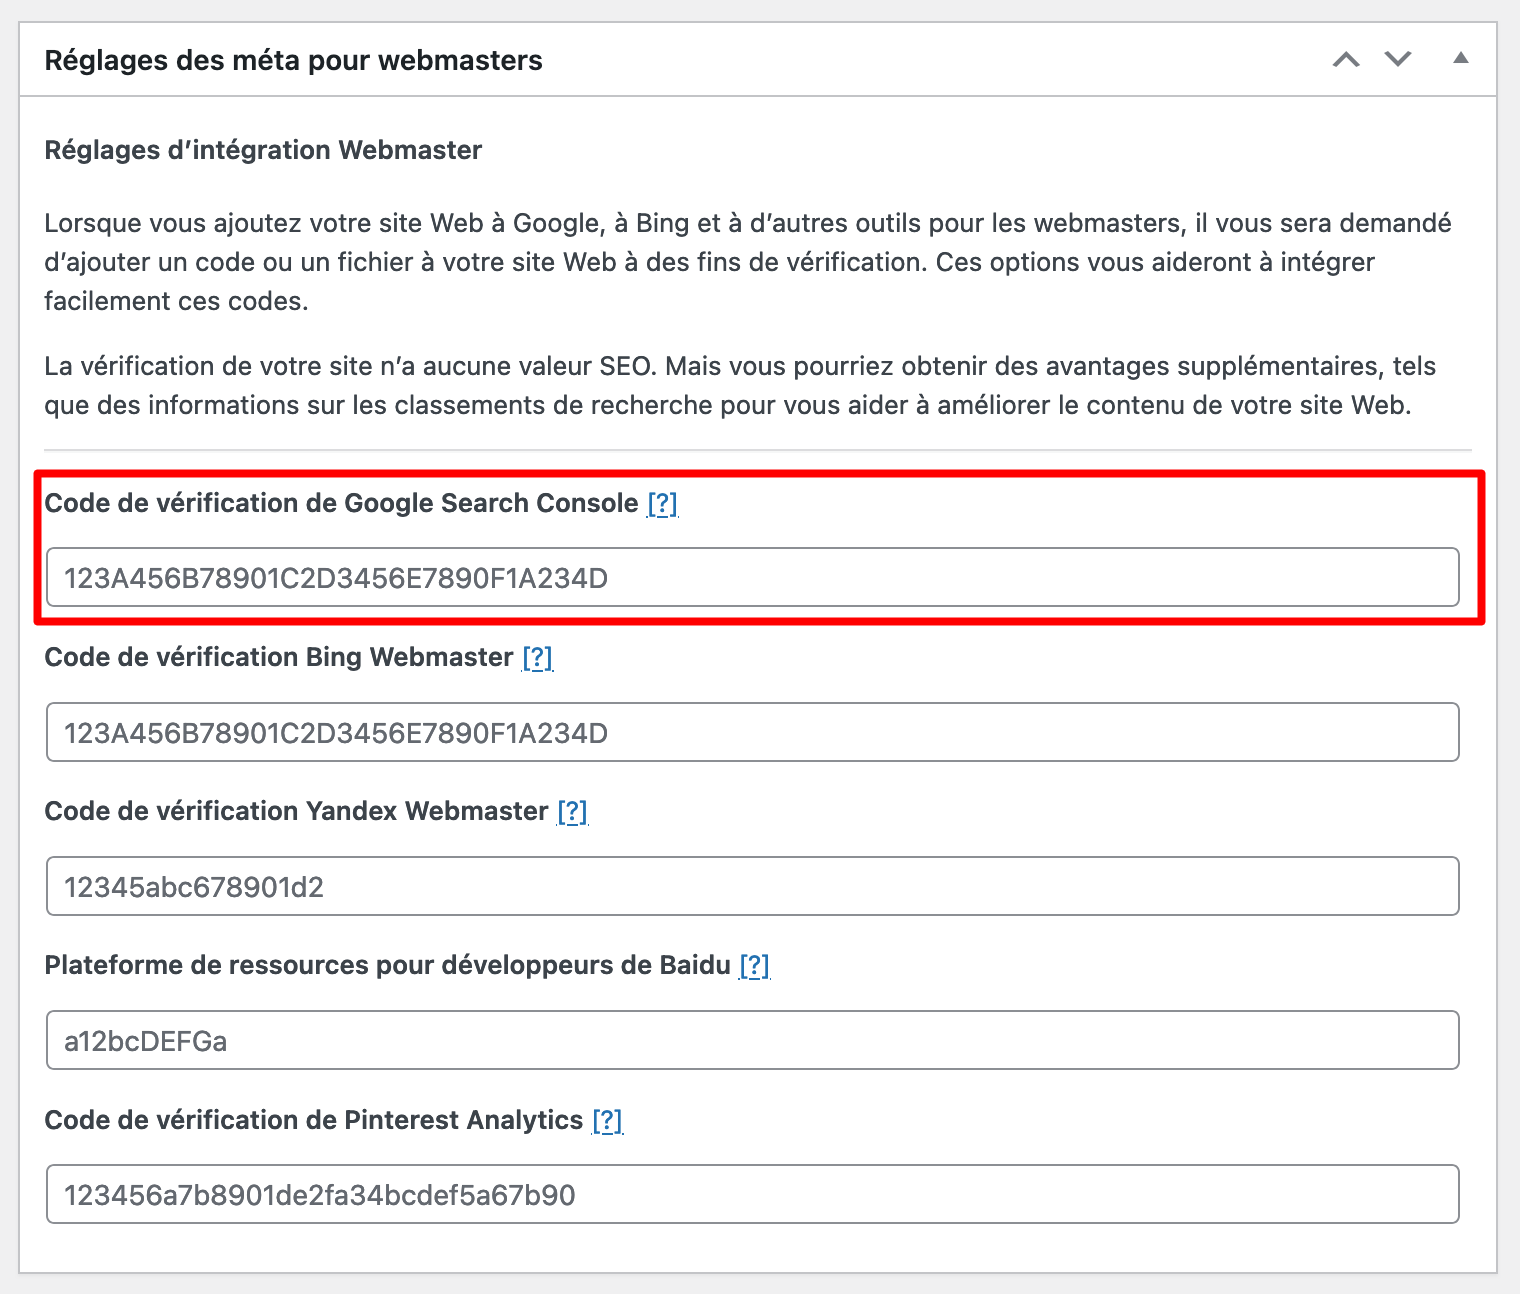1520x1294 pixels.
Task: Select the Baidu code 'a12bcDEFGa'
Action: coord(146,1040)
